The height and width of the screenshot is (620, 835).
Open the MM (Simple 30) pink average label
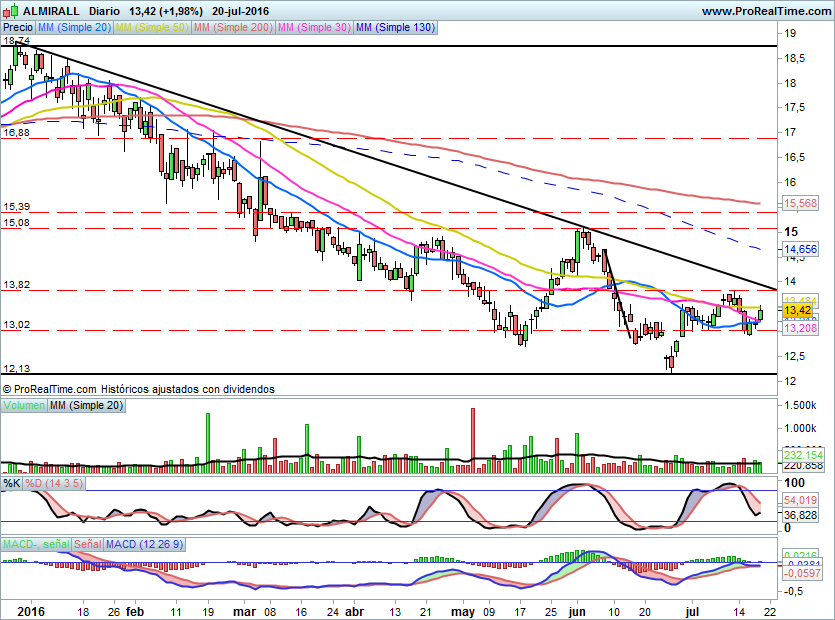(314, 27)
